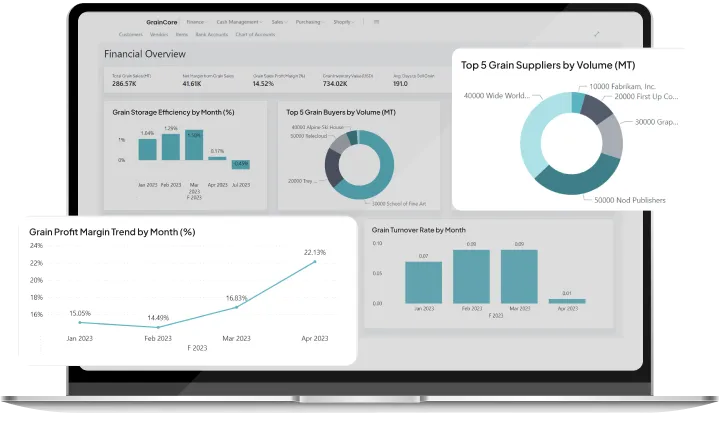Viewport: 719px width, 431px height.
Task: Select the Mar 2023 bar in Grain Turnover
Action: coord(519,276)
